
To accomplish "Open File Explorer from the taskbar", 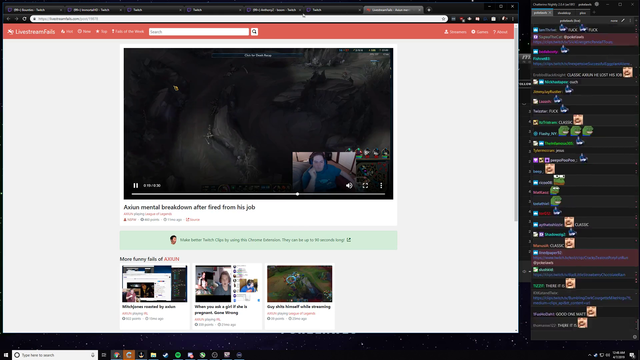I will coord(153,355).
